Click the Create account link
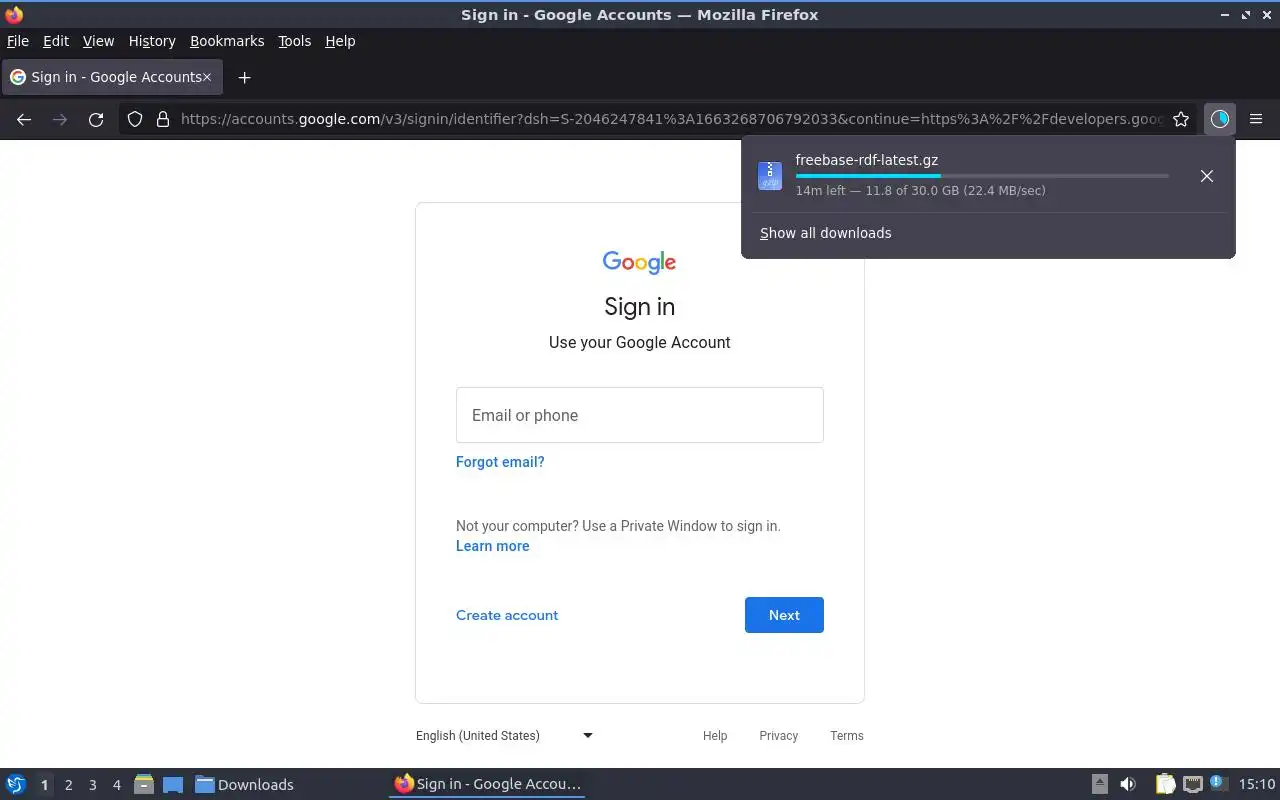Screen dimensions: 1280x800 point(507,615)
